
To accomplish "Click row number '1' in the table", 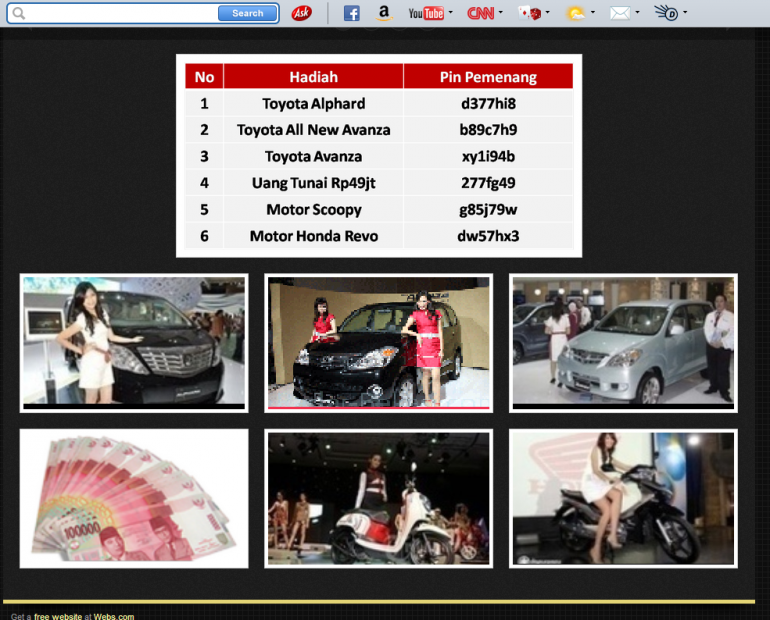I will coord(204,104).
